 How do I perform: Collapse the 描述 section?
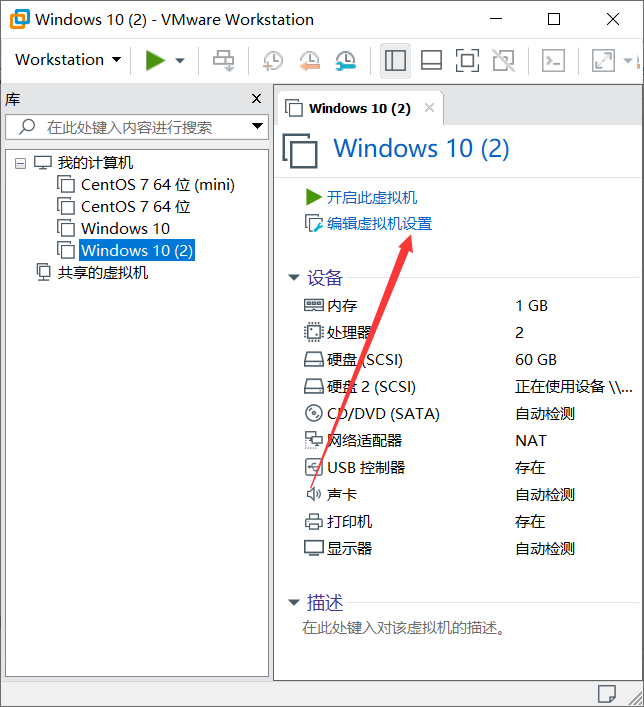click(x=294, y=602)
